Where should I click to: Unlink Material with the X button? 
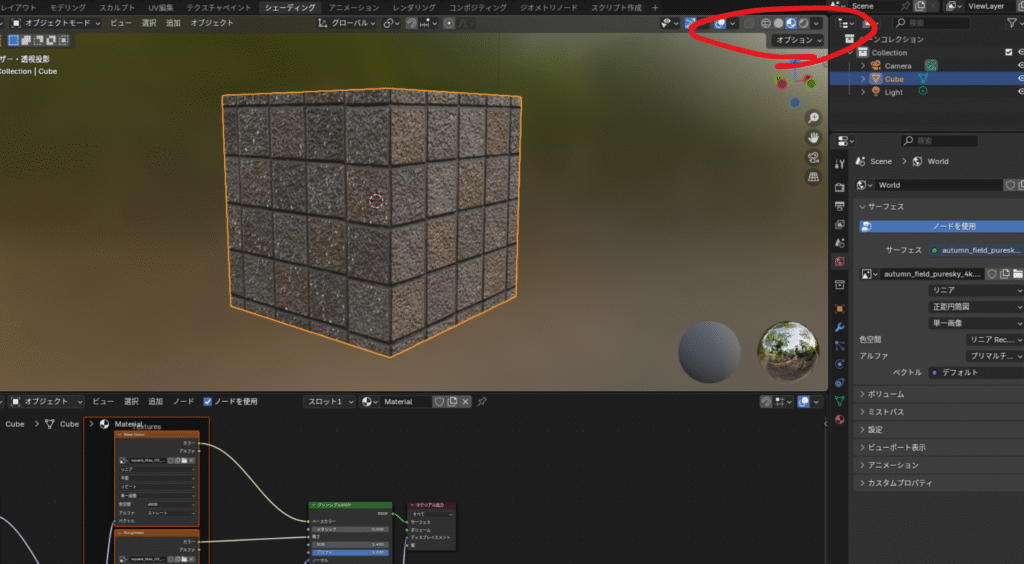click(465, 401)
